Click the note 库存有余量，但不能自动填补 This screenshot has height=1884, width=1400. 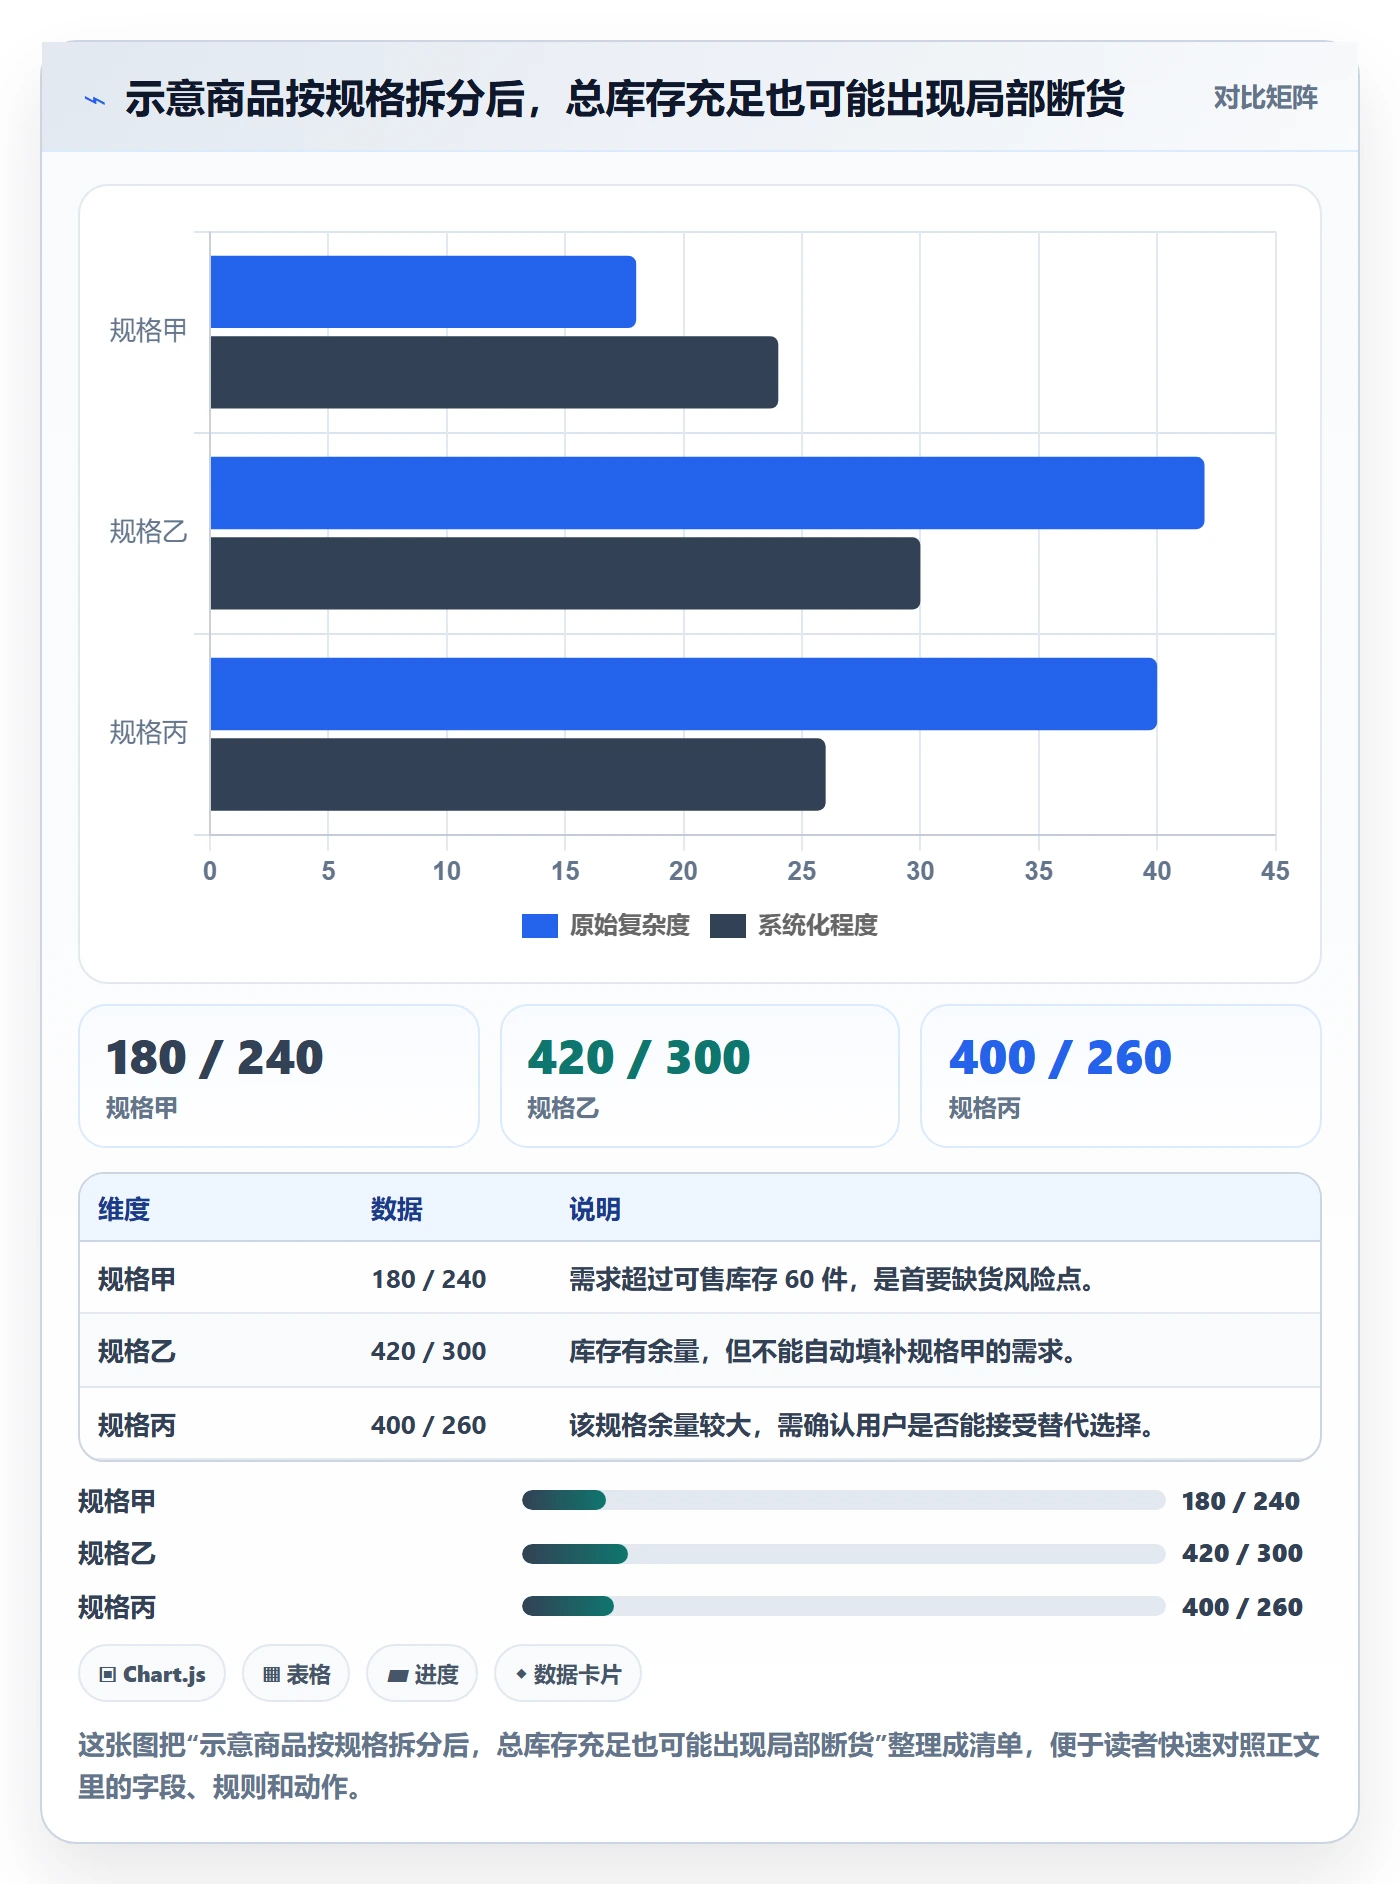click(823, 1351)
